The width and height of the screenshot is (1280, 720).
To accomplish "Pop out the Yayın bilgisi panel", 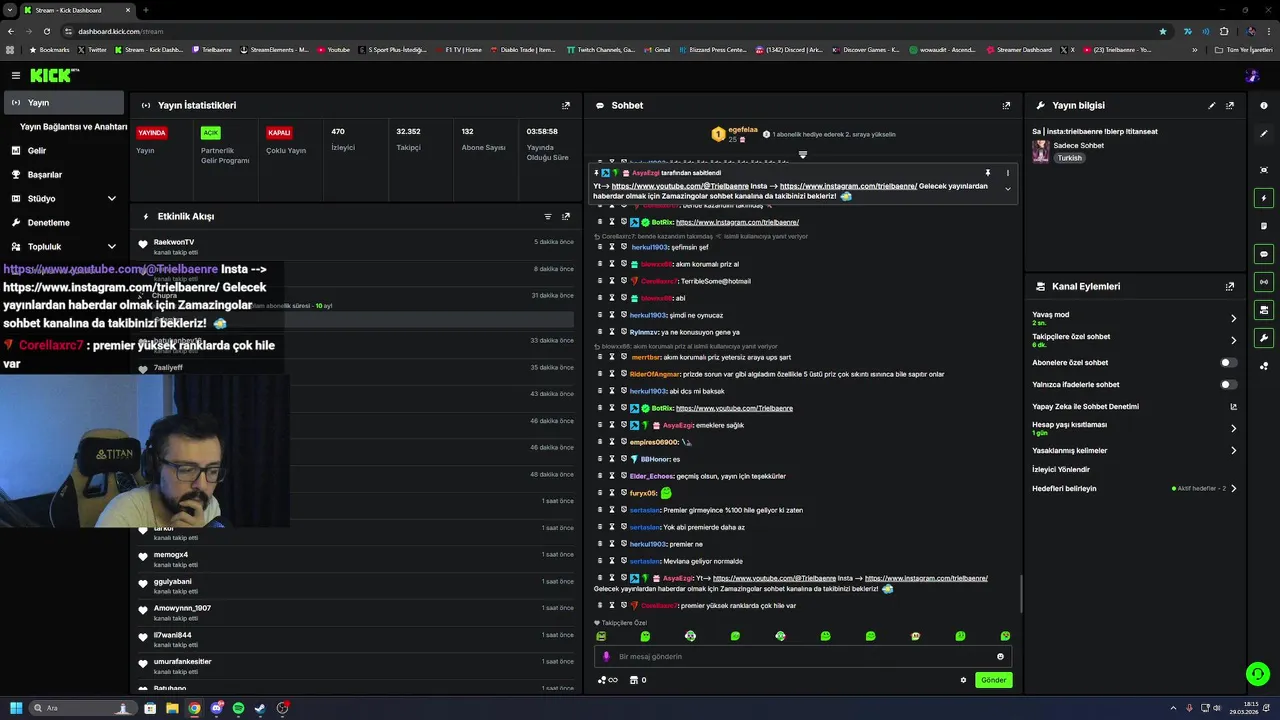I will [x=1230, y=105].
